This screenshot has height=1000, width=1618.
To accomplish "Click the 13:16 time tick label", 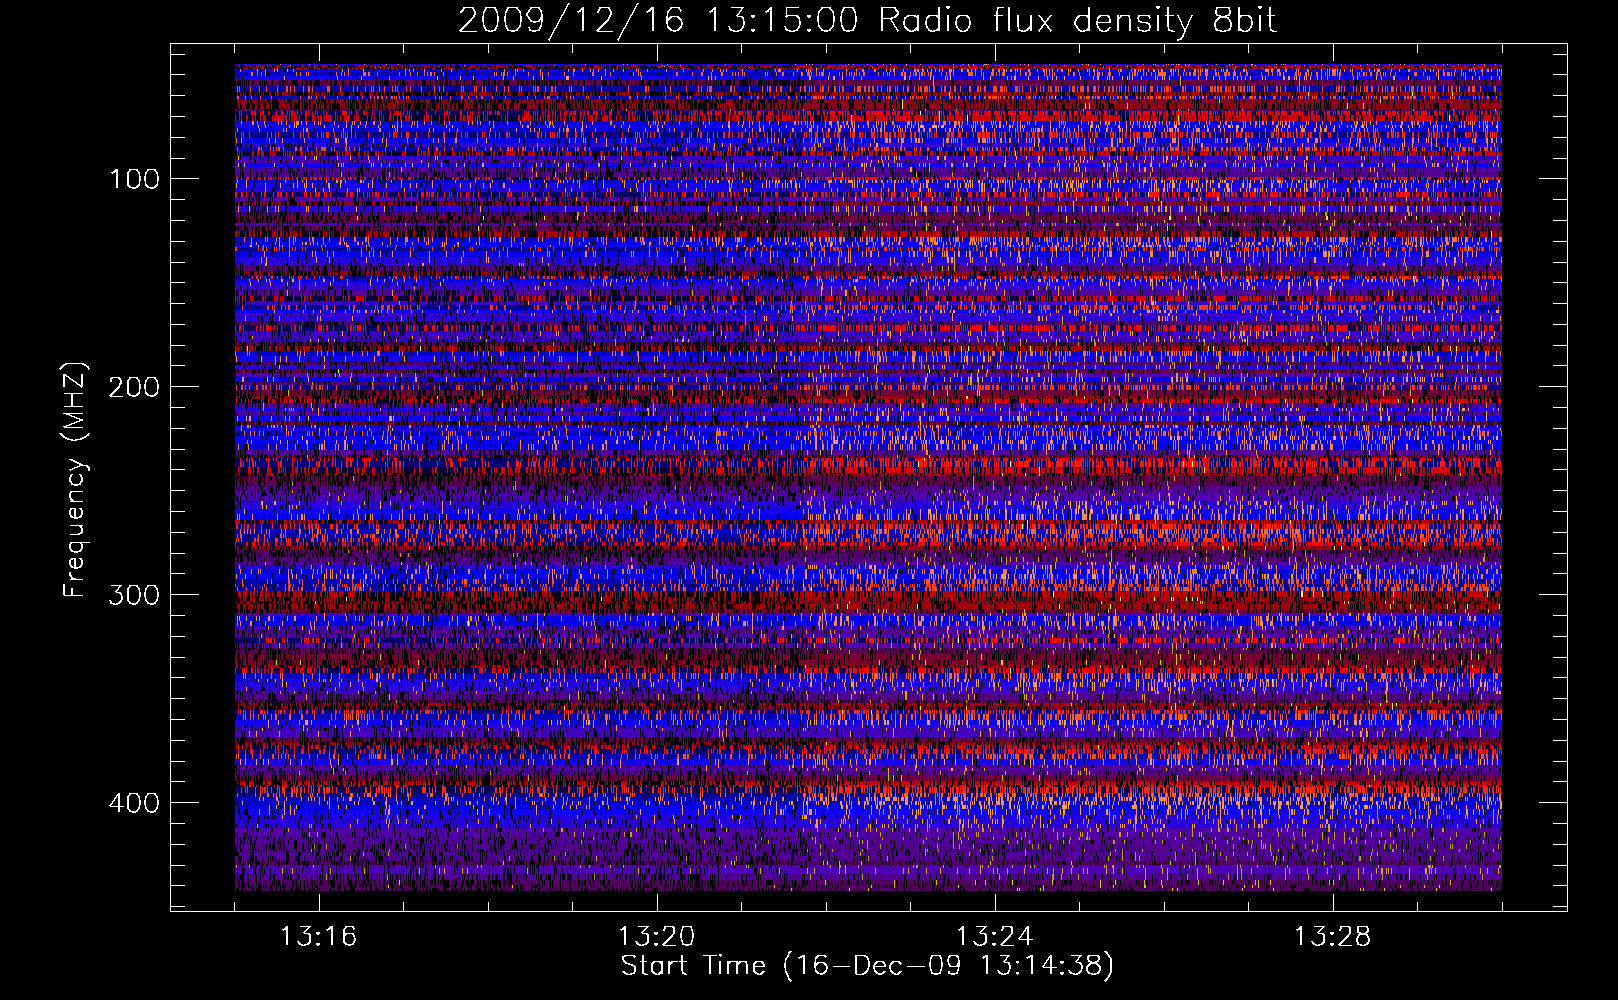I will [319, 937].
